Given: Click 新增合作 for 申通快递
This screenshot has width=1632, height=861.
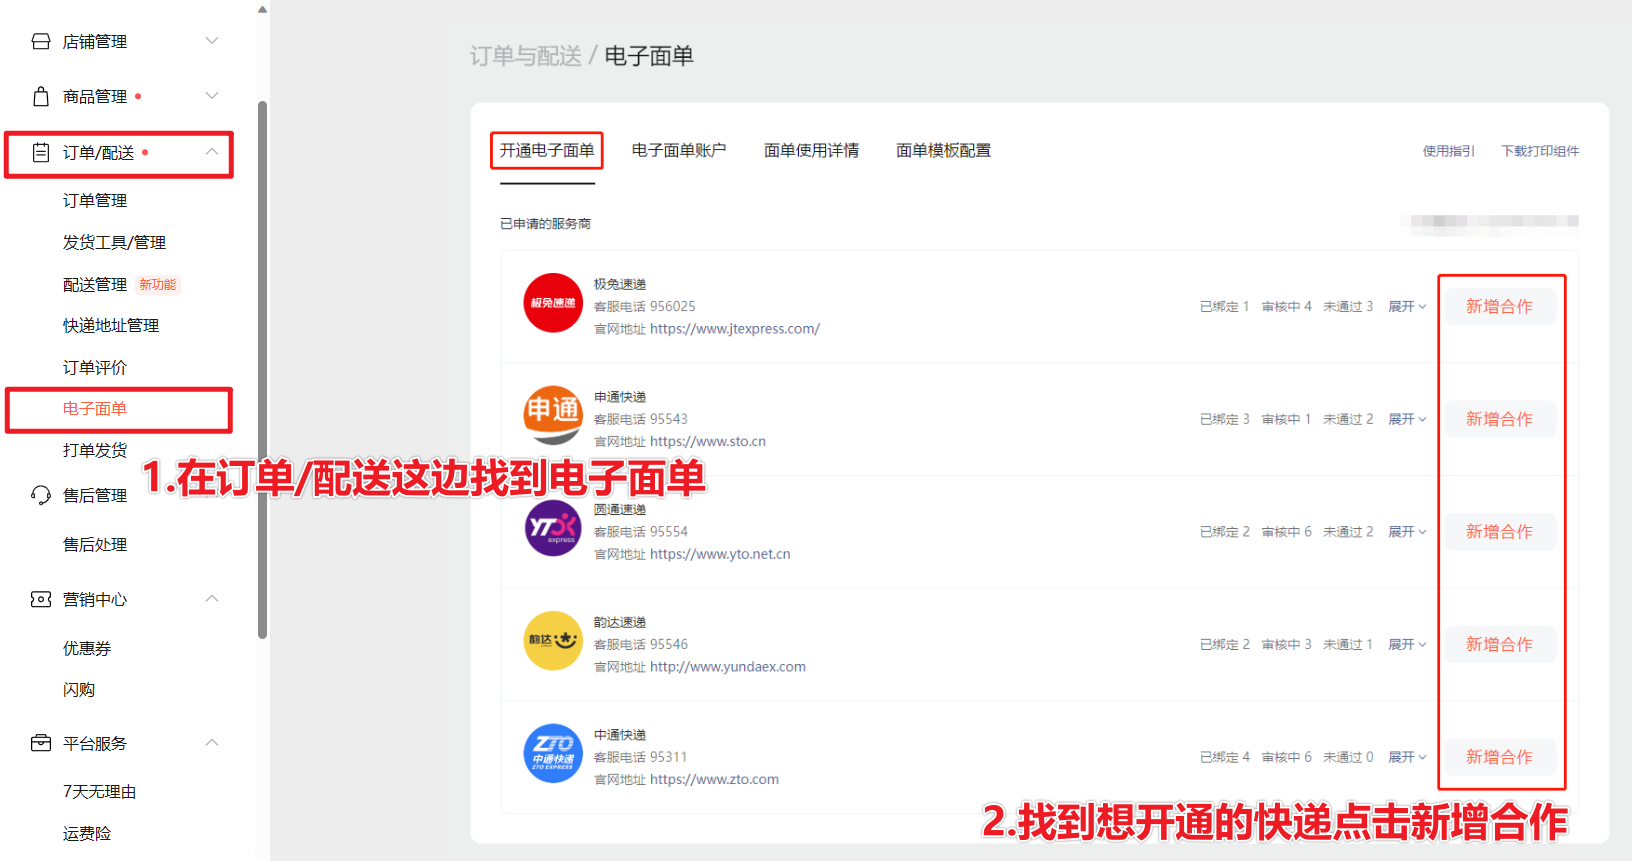Looking at the screenshot, I should coord(1499,419).
